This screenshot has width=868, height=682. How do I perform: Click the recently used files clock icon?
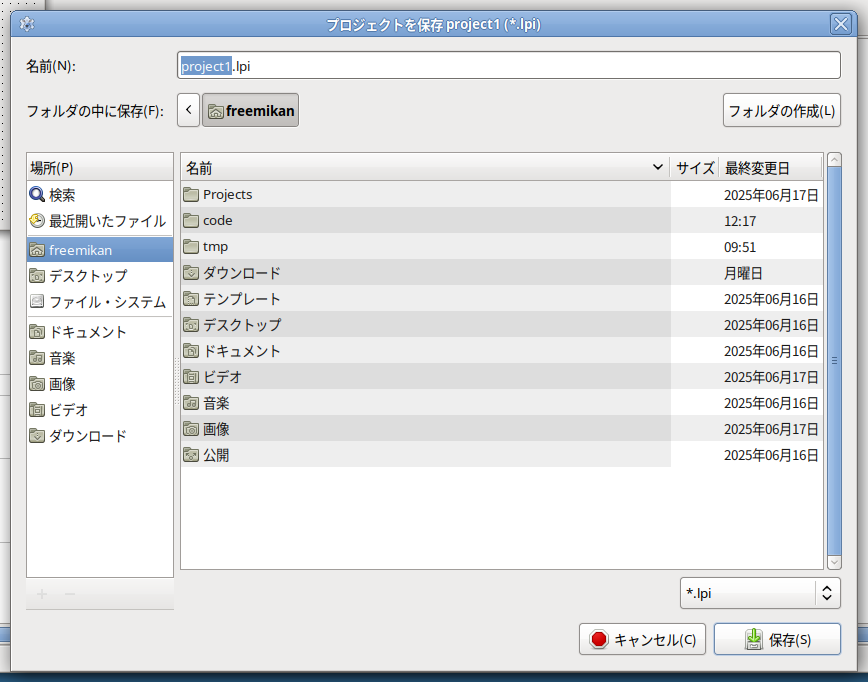(37, 221)
